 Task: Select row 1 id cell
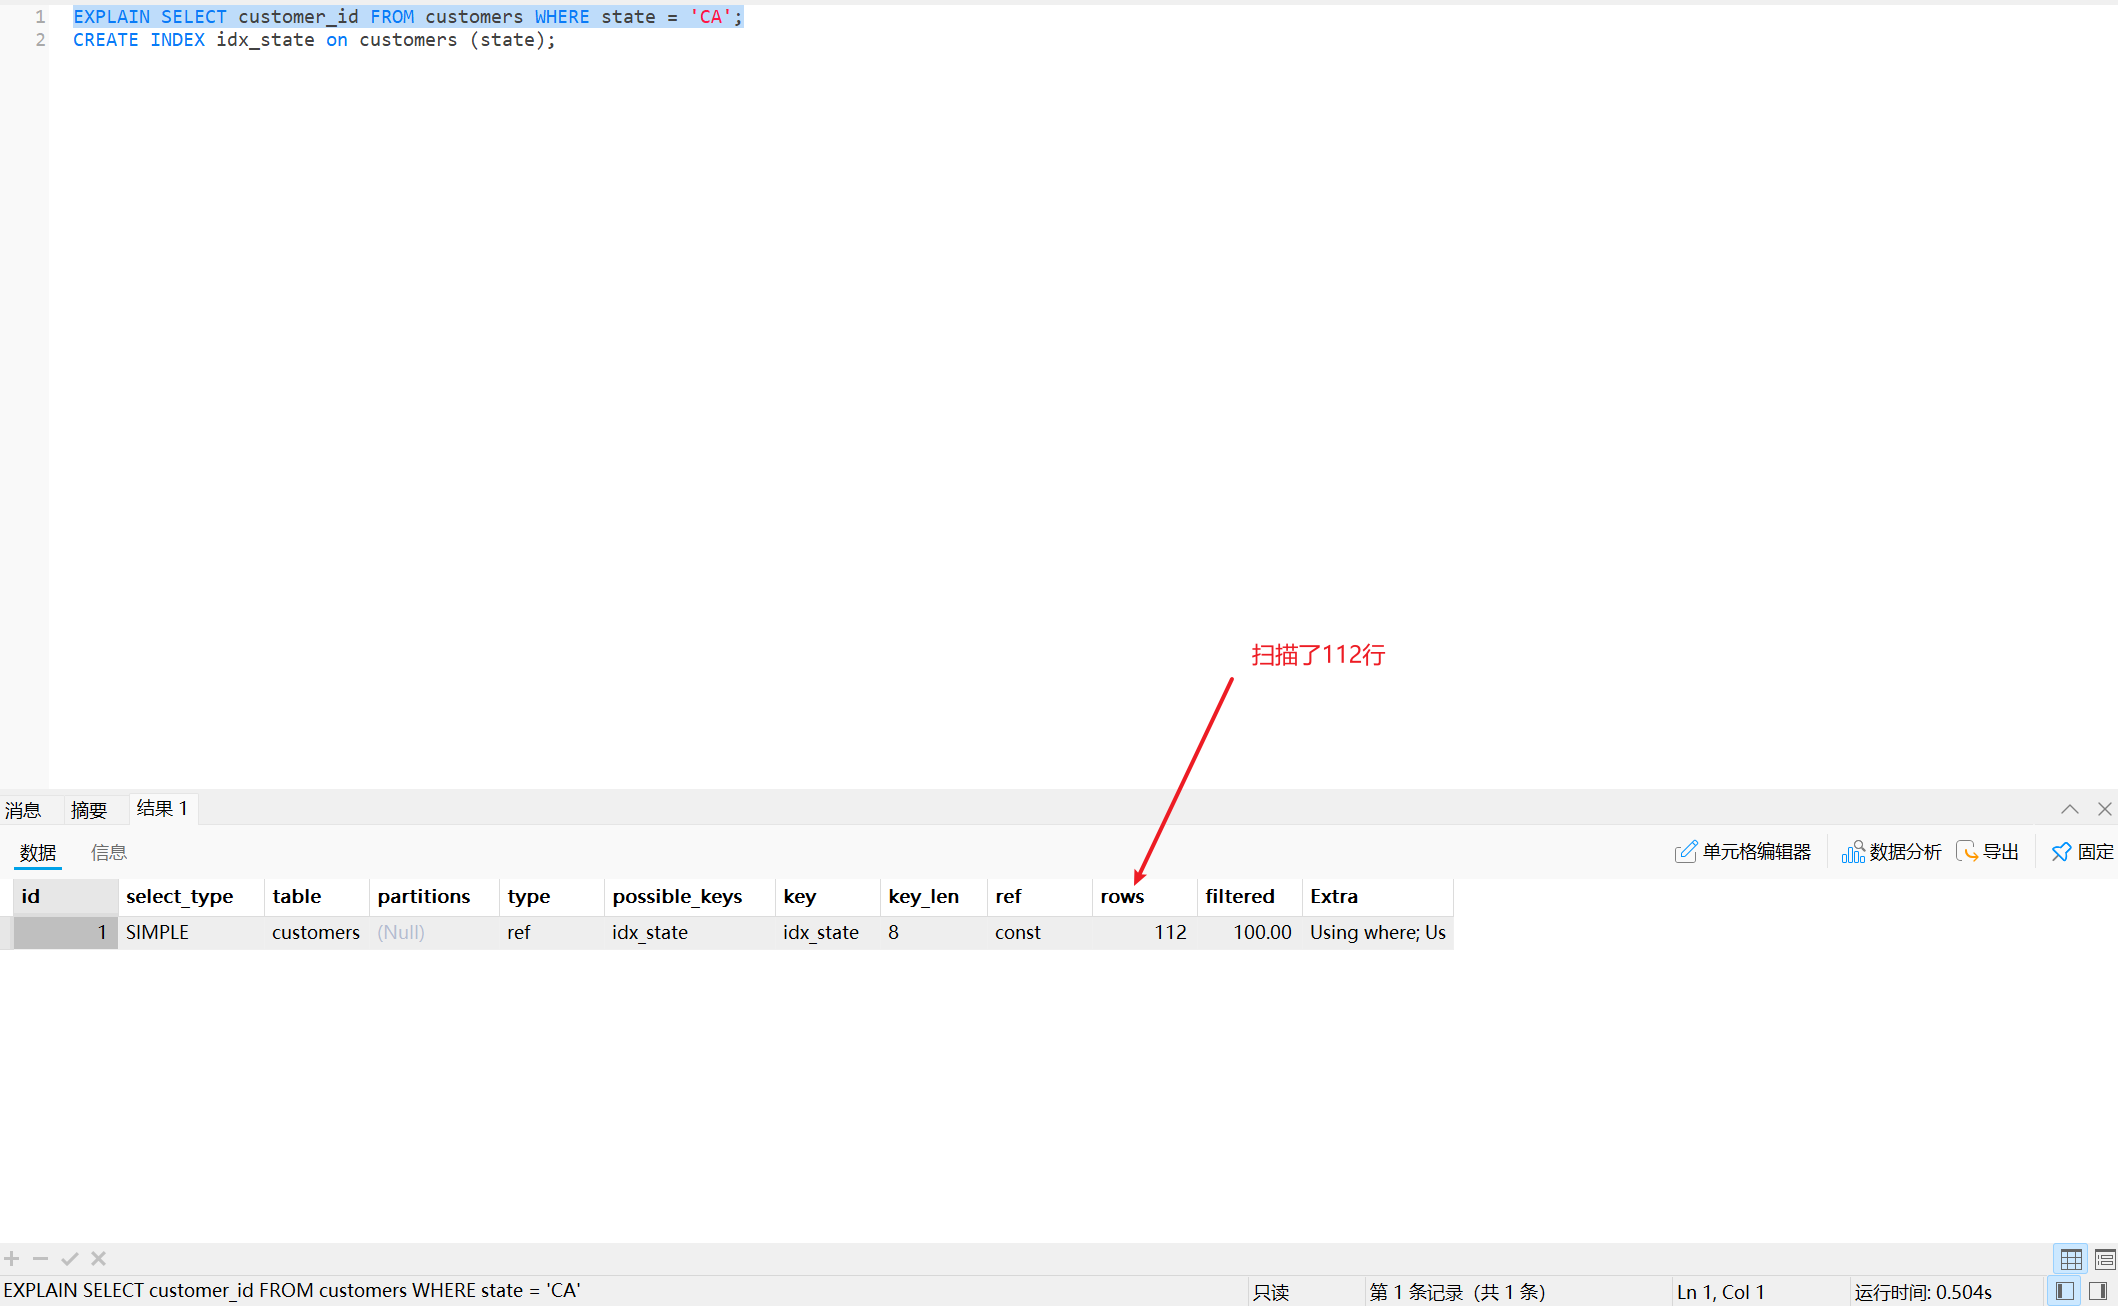66,933
